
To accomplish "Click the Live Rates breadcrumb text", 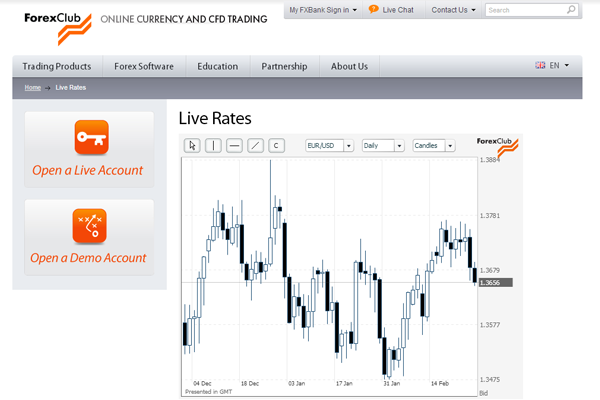I will point(71,88).
